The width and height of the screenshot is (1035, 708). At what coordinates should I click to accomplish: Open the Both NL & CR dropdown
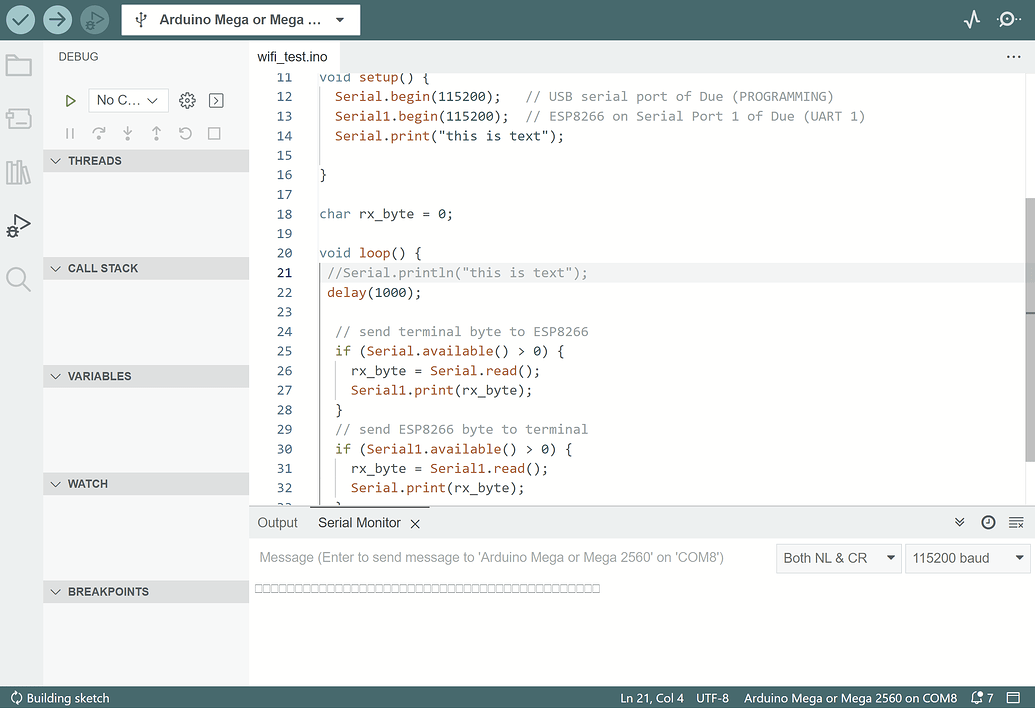click(838, 558)
